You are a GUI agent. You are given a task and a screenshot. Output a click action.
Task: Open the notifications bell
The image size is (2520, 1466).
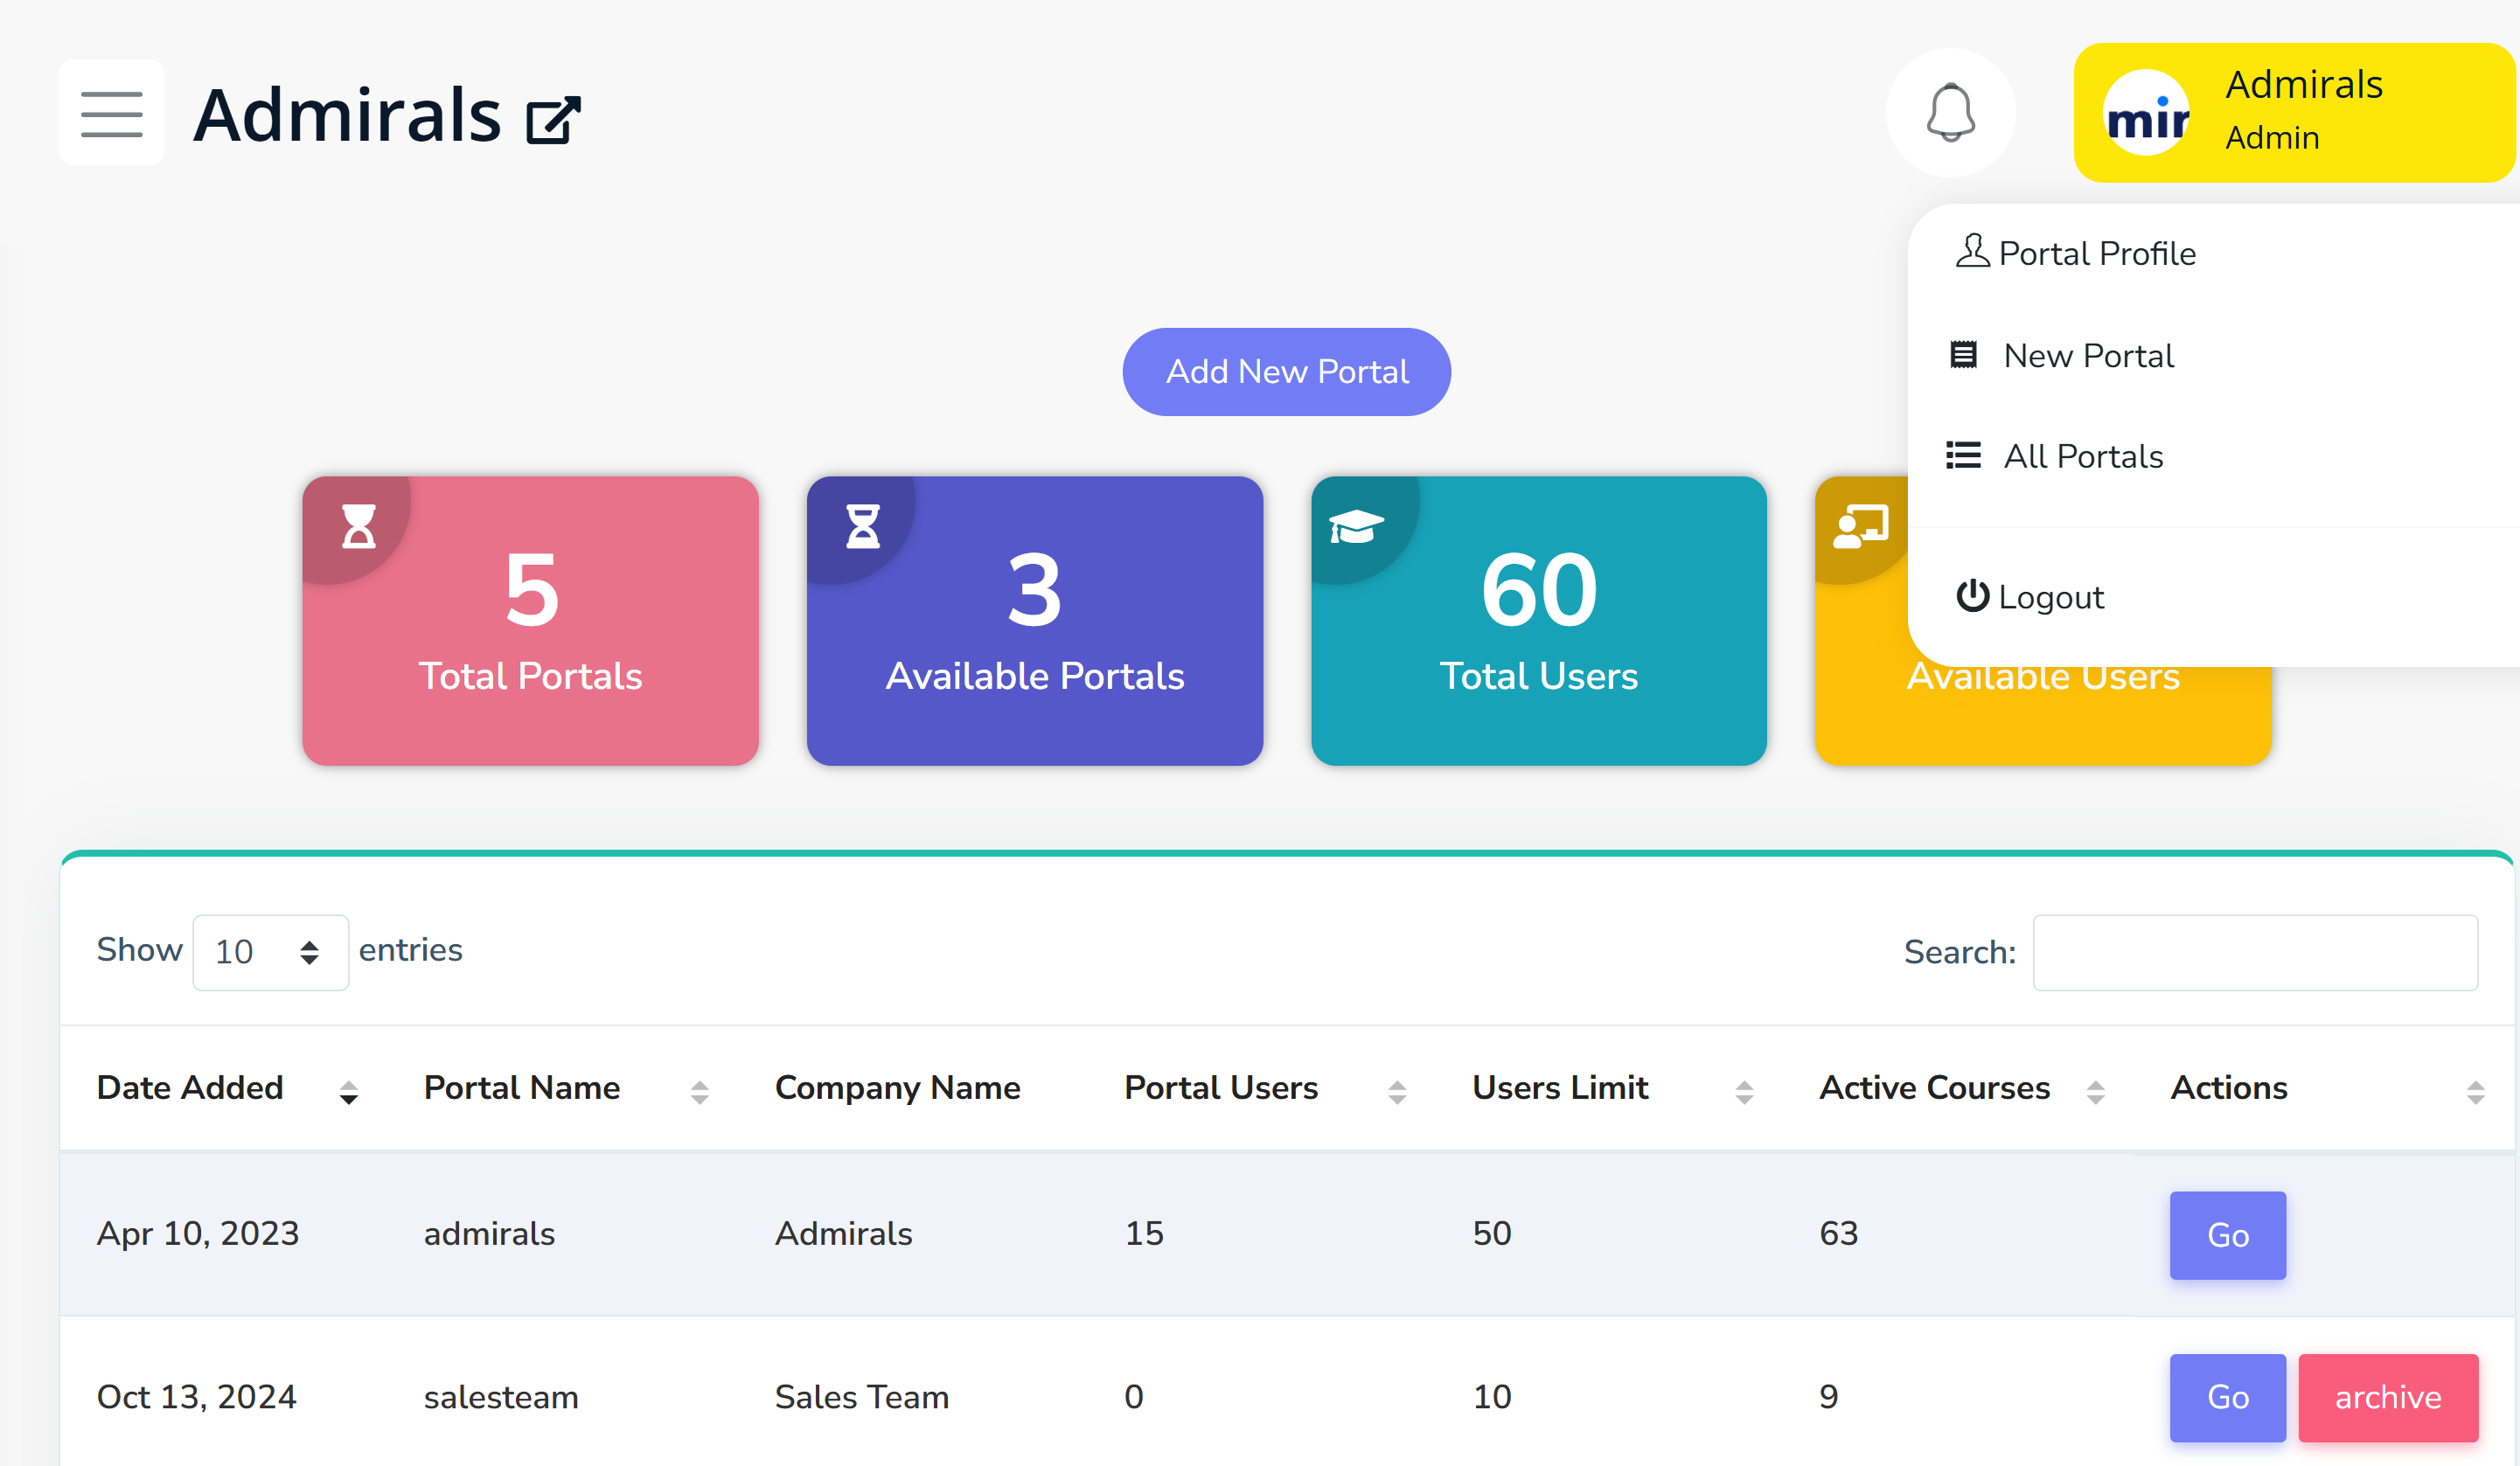[1949, 113]
